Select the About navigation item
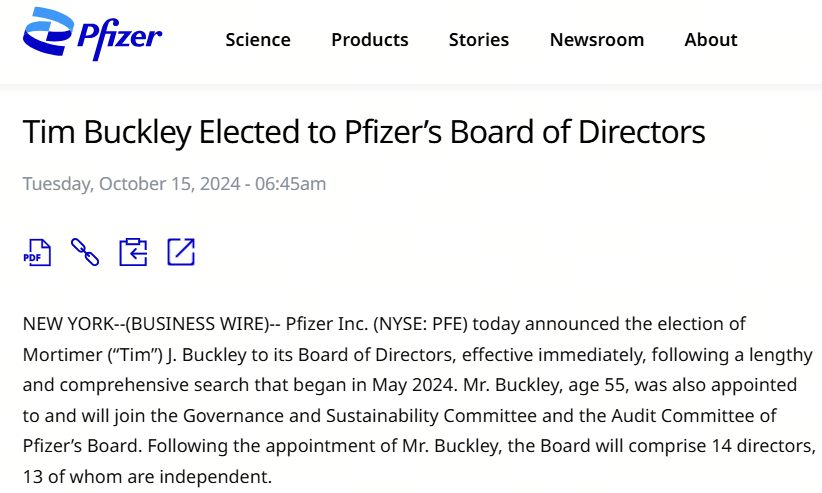822x493 pixels. click(x=711, y=40)
